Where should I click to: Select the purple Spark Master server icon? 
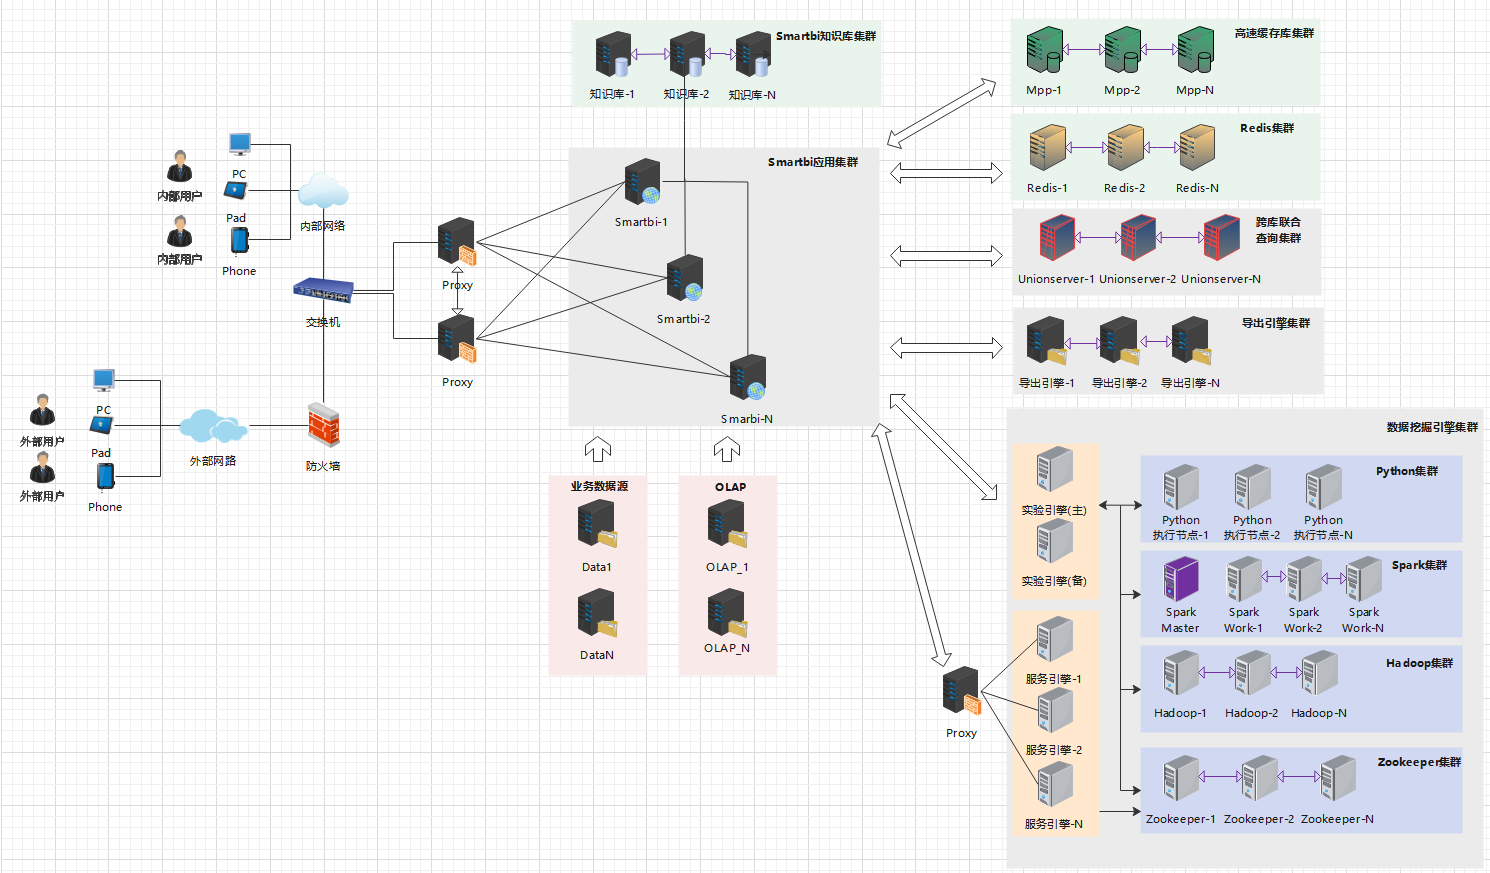(x=1181, y=579)
